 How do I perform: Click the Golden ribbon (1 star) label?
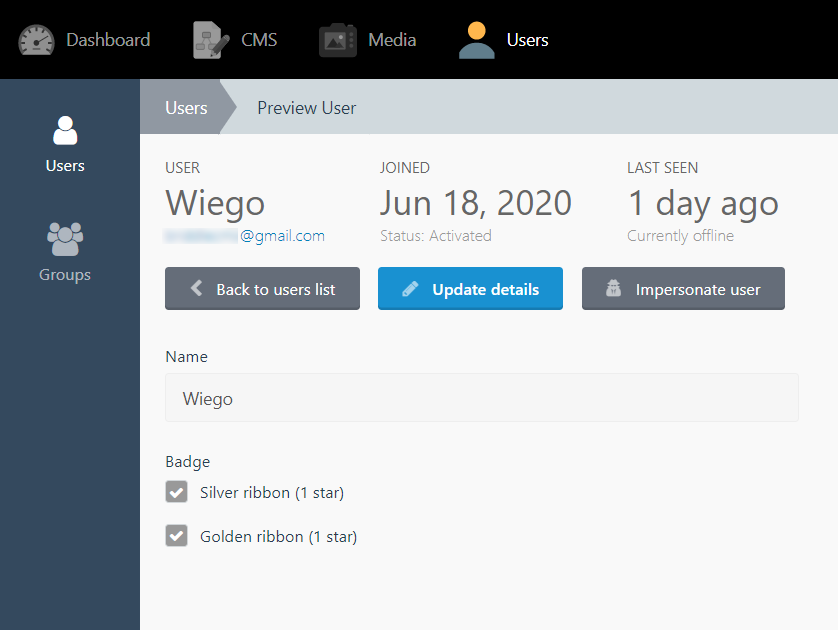coord(278,536)
